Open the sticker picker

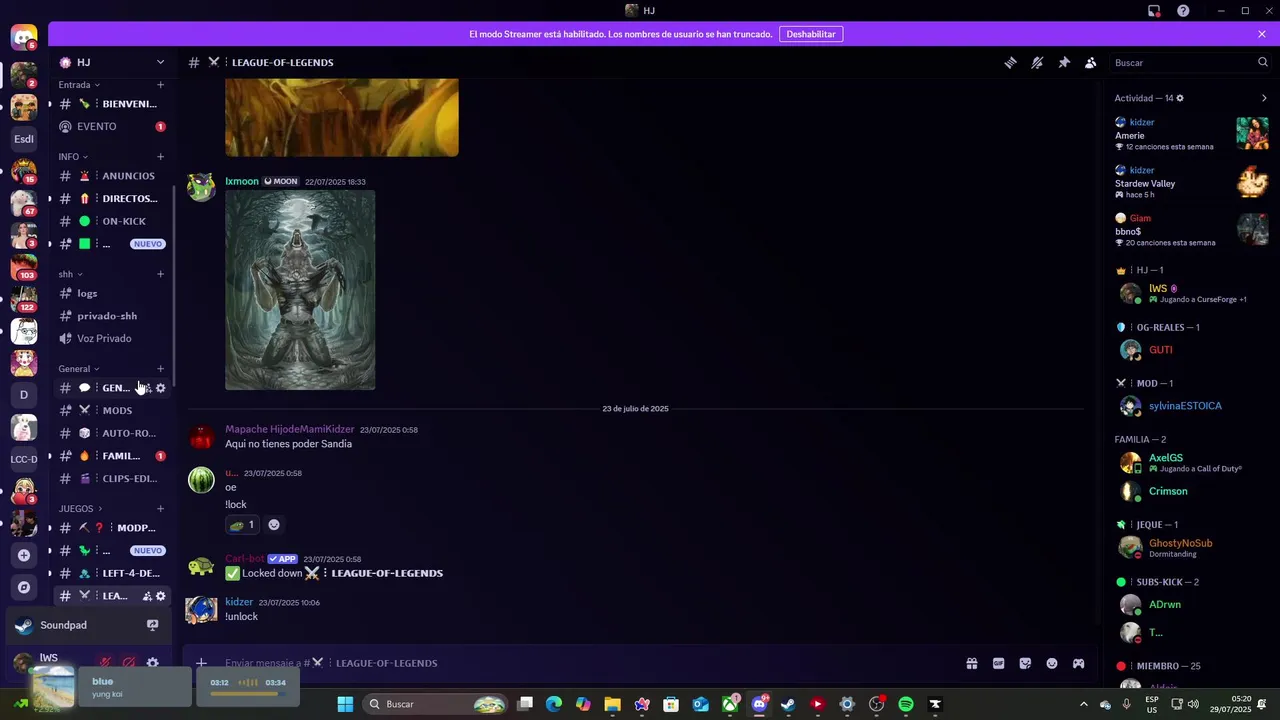1025,663
